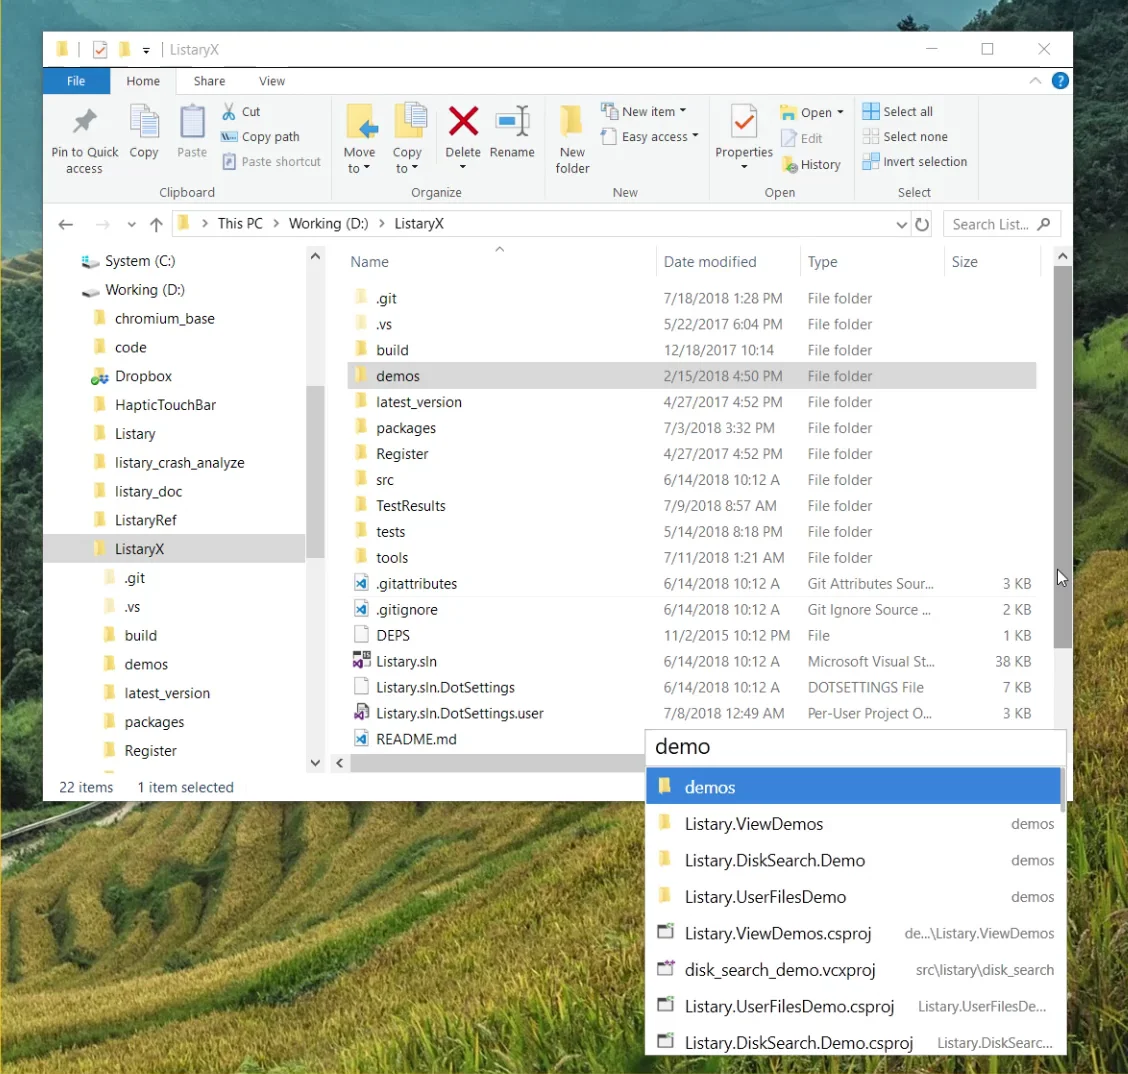Go up one folder level

click(x=156, y=224)
